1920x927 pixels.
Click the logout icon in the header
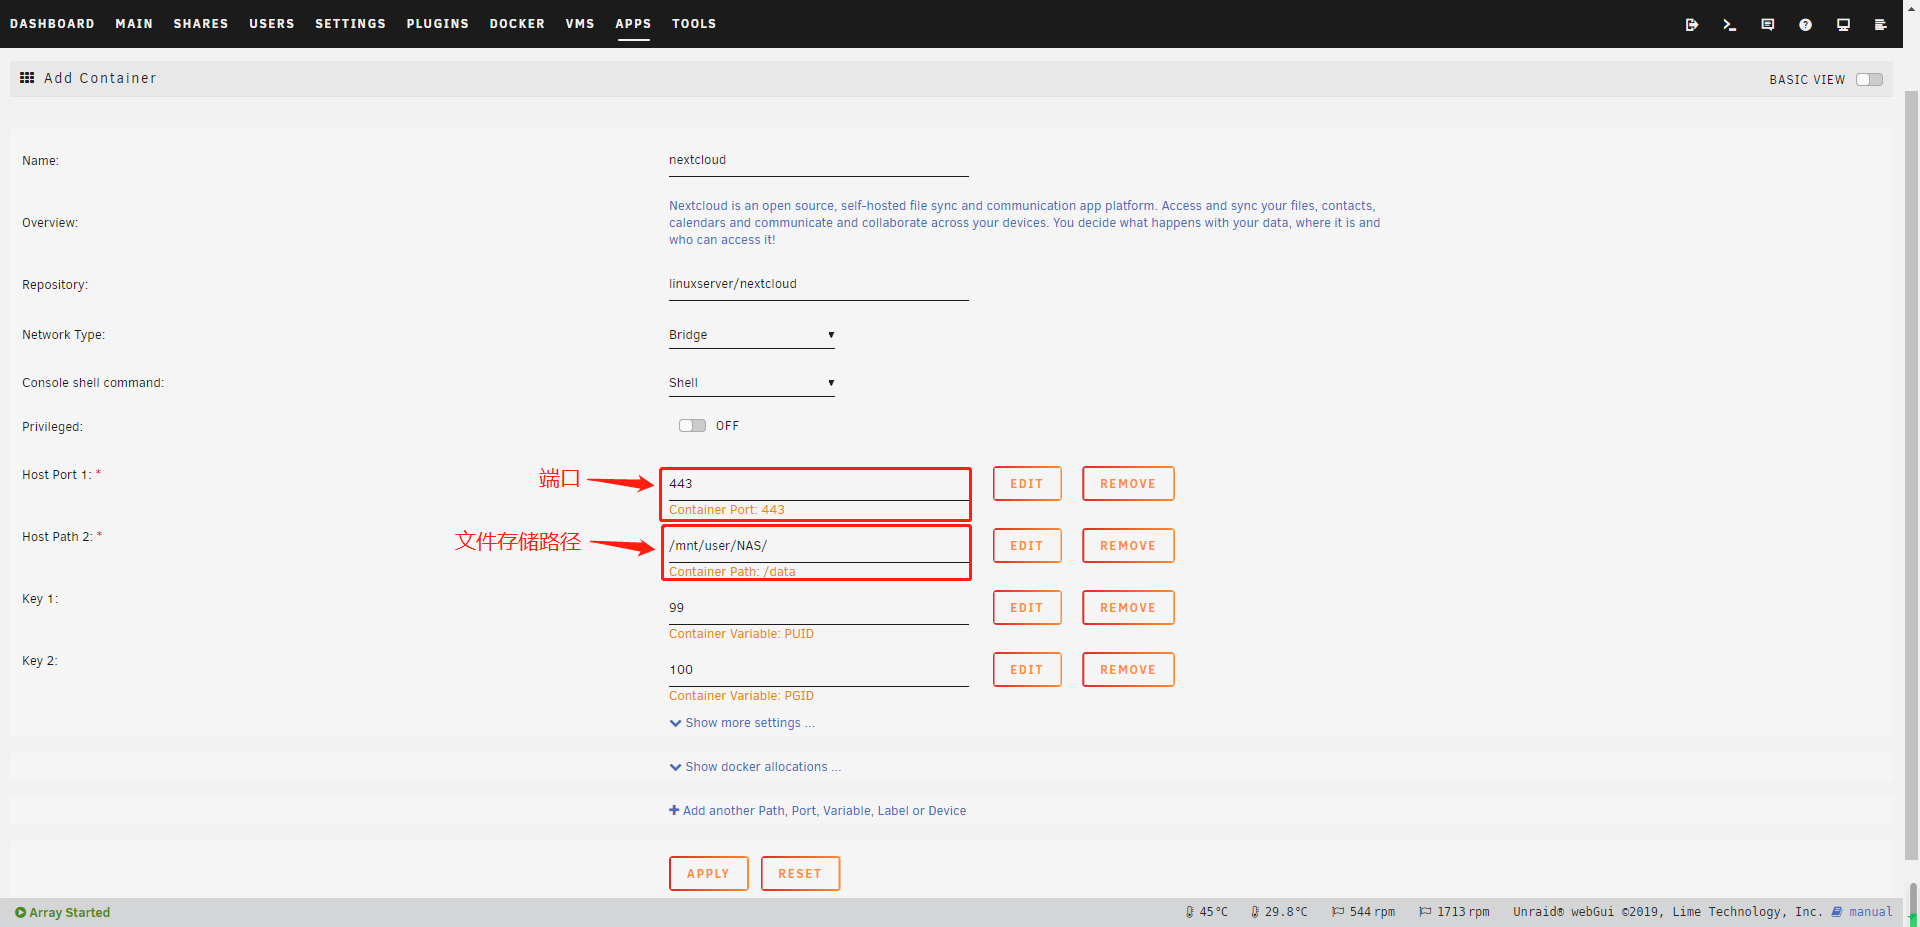pos(1692,24)
